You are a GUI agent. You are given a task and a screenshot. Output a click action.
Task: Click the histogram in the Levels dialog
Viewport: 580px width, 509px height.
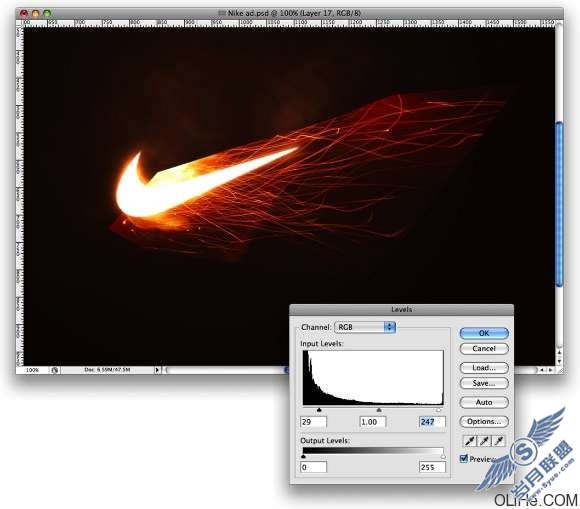coord(373,378)
